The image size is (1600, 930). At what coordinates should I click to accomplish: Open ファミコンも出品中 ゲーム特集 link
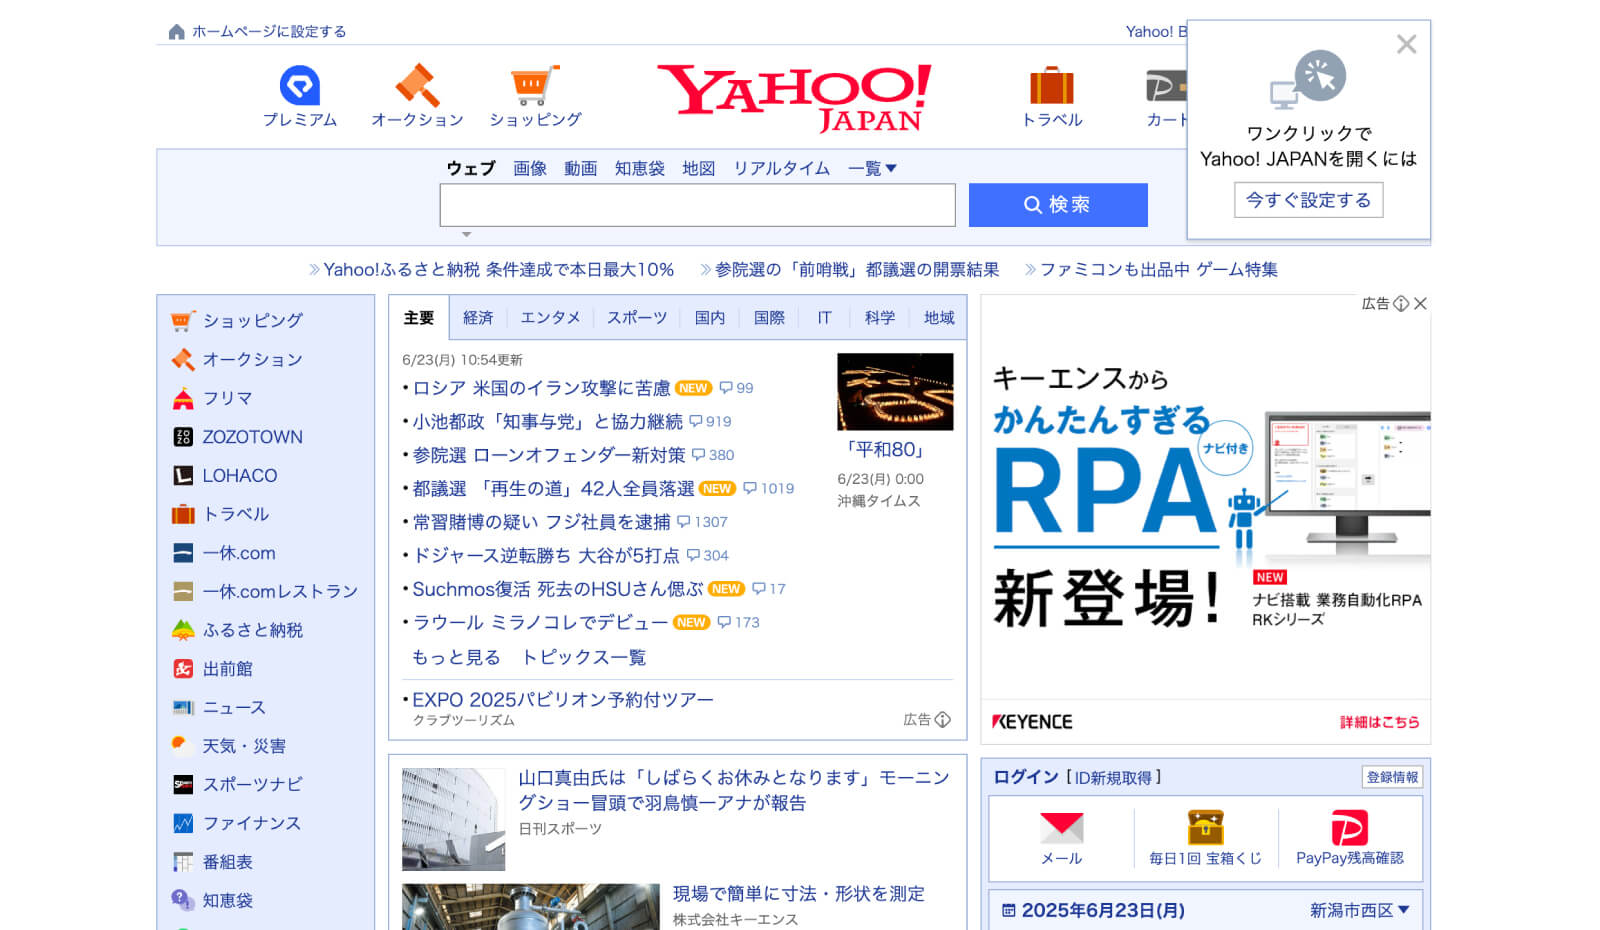click(x=1159, y=270)
